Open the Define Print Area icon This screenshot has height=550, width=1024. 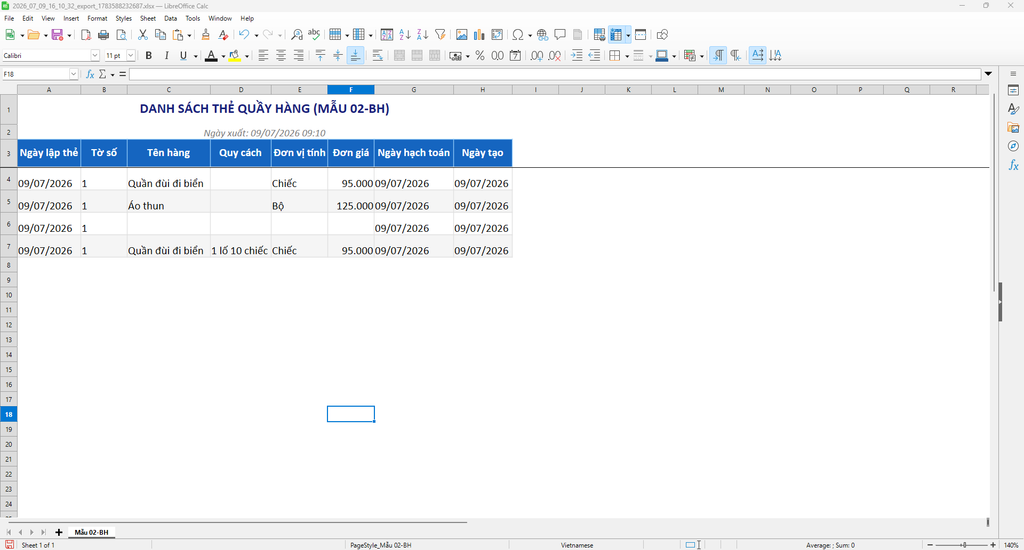pyautogui.click(x=599, y=35)
